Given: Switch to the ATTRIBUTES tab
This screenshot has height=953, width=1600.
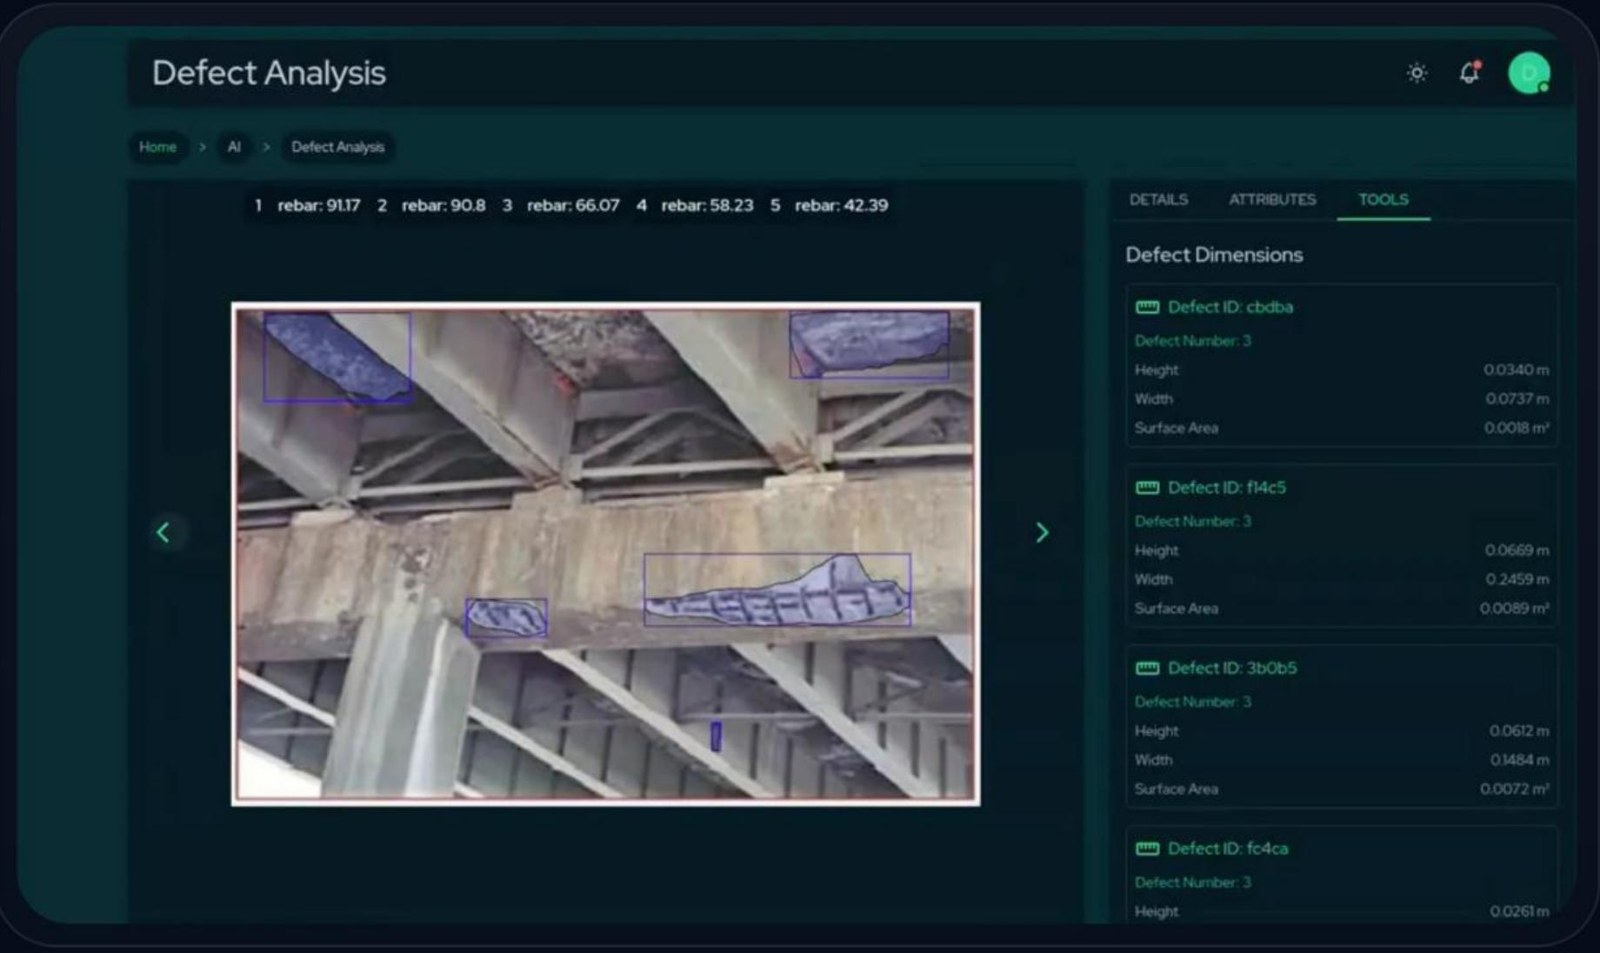Looking at the screenshot, I should point(1272,199).
